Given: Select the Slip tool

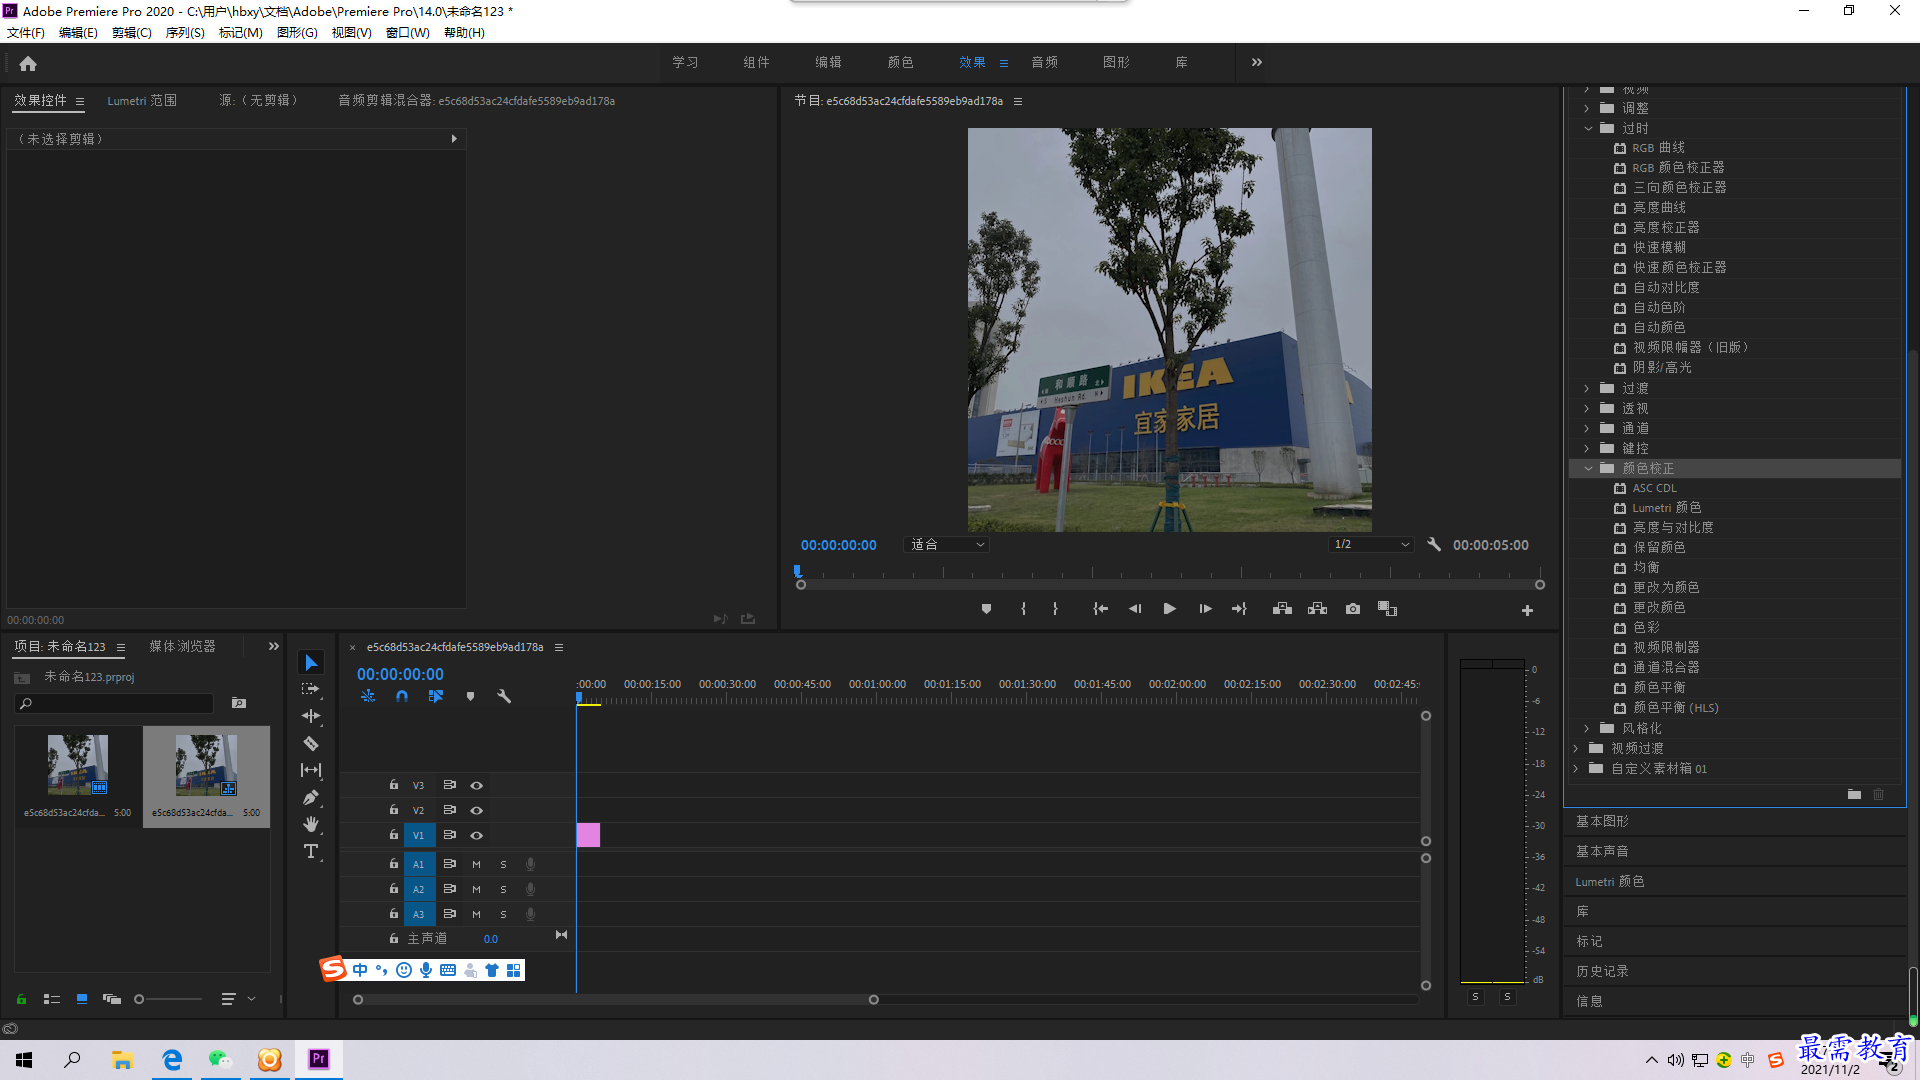Looking at the screenshot, I should pos(311,770).
